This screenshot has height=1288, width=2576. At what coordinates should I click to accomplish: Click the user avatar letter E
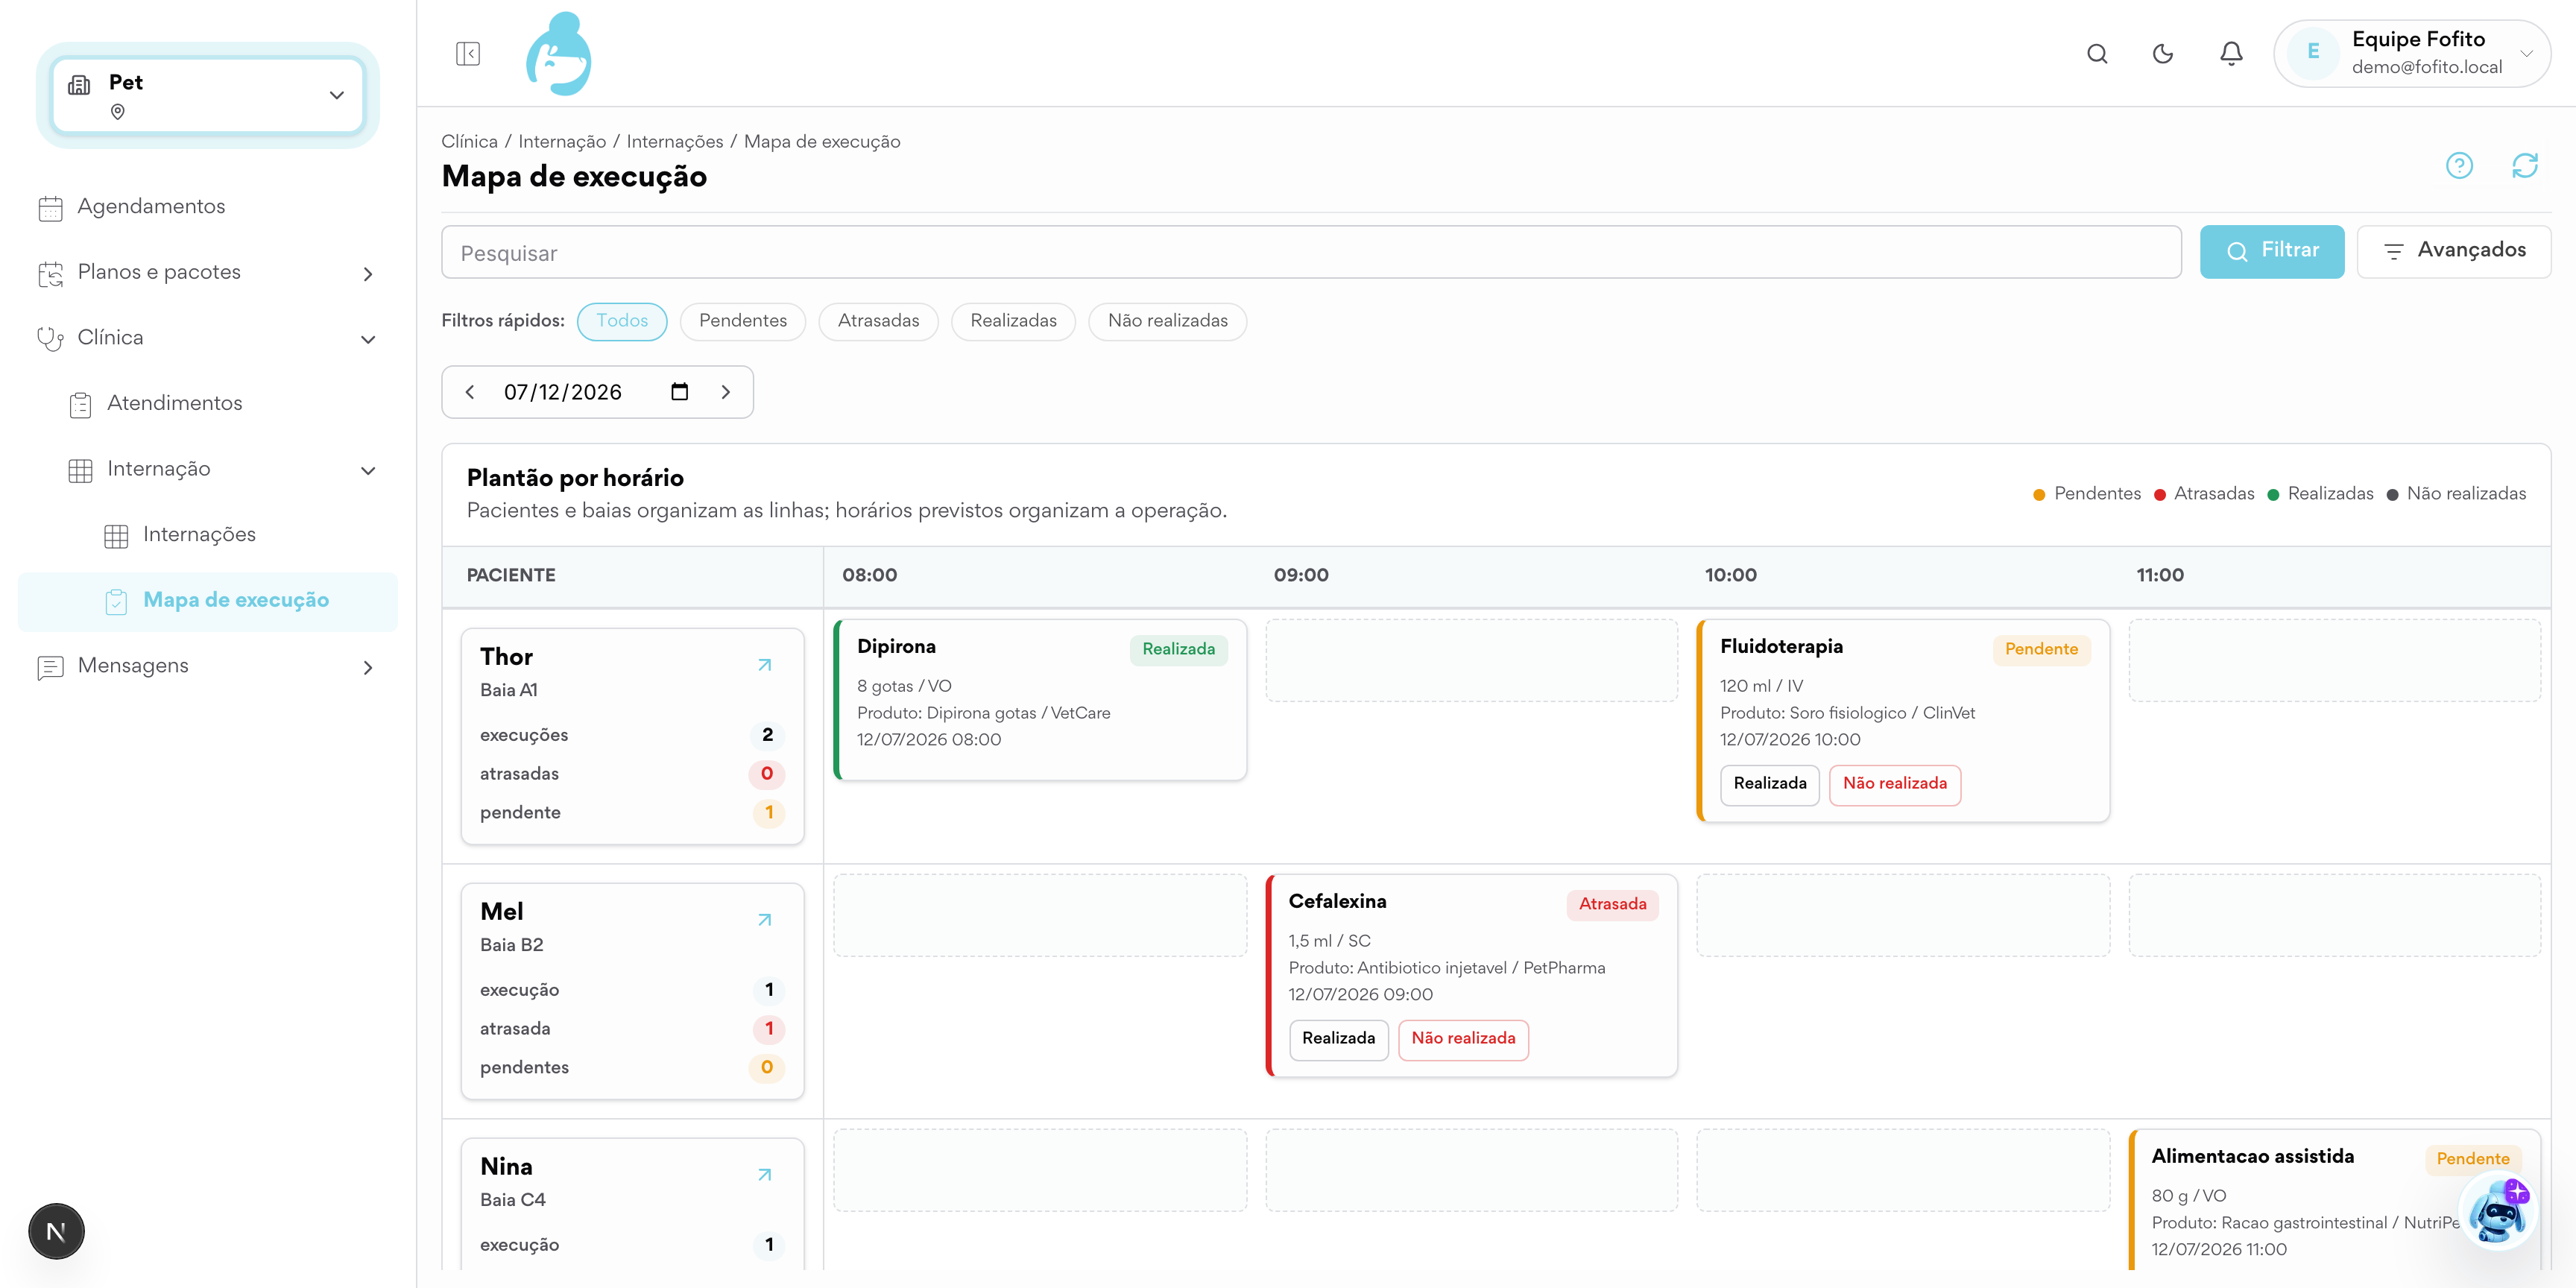[2313, 53]
